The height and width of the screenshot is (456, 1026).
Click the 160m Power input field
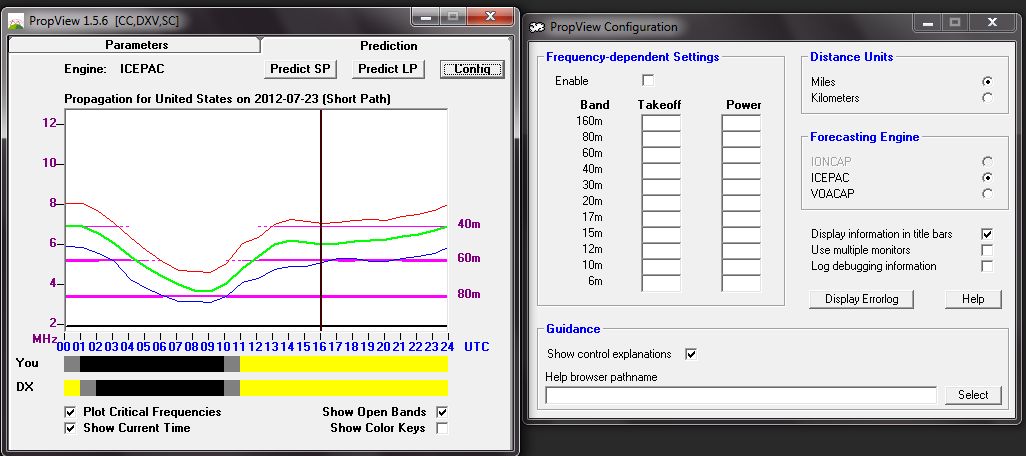point(741,123)
